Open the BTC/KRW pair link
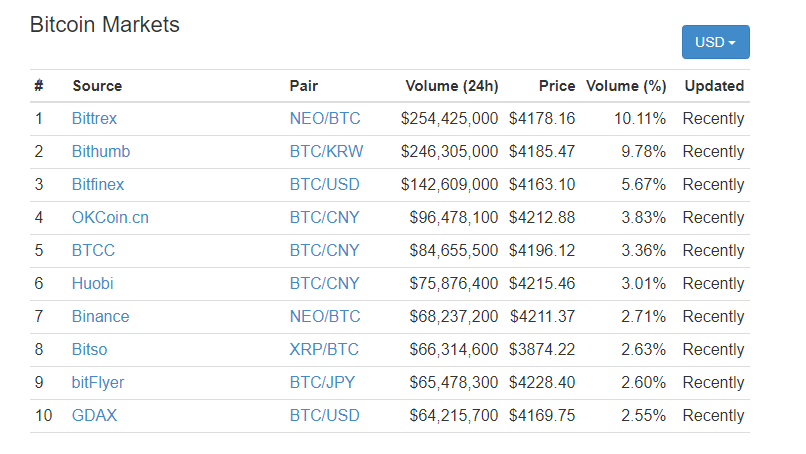The width and height of the screenshot is (806, 454). pyautogui.click(x=326, y=152)
